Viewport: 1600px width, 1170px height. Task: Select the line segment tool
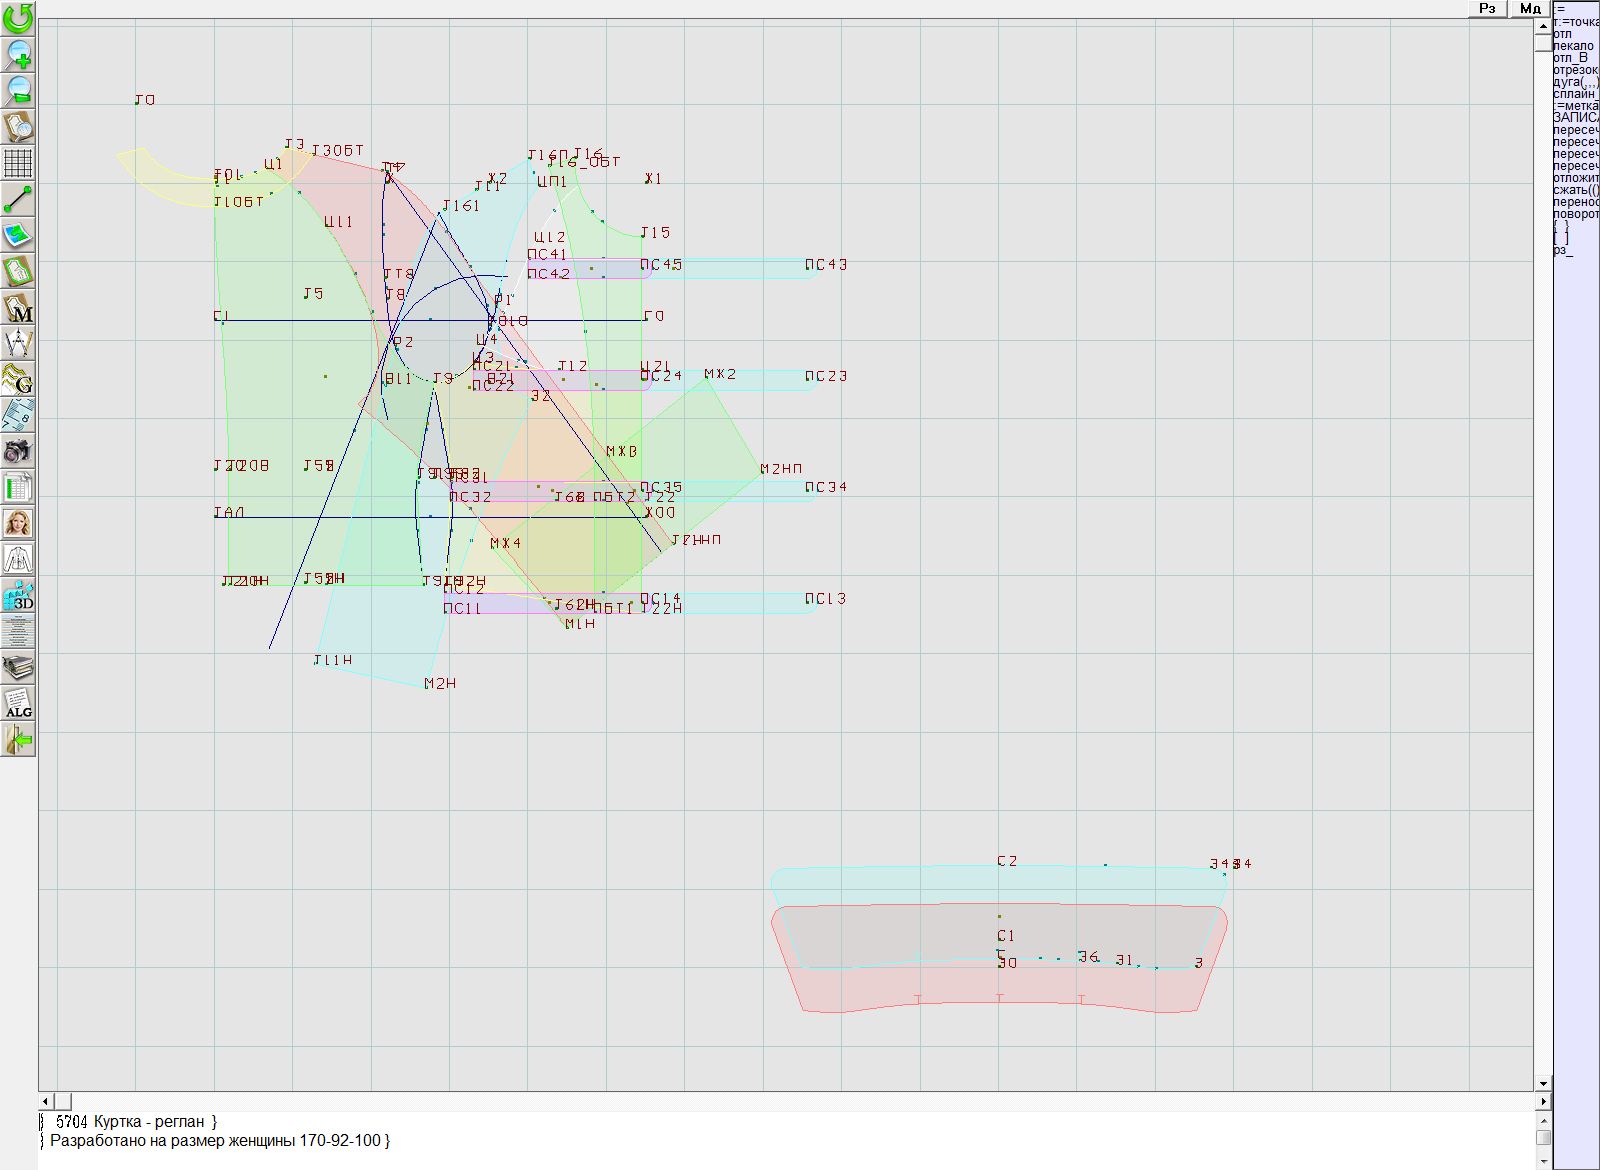tap(18, 199)
